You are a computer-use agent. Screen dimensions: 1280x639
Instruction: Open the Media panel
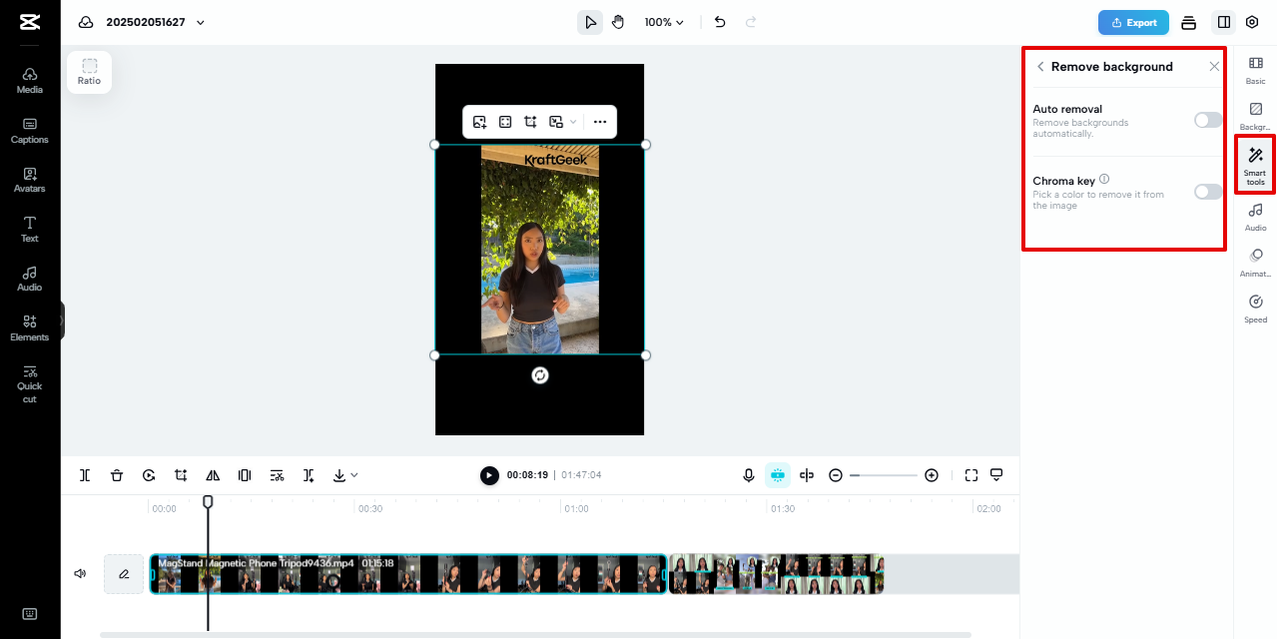(30, 81)
